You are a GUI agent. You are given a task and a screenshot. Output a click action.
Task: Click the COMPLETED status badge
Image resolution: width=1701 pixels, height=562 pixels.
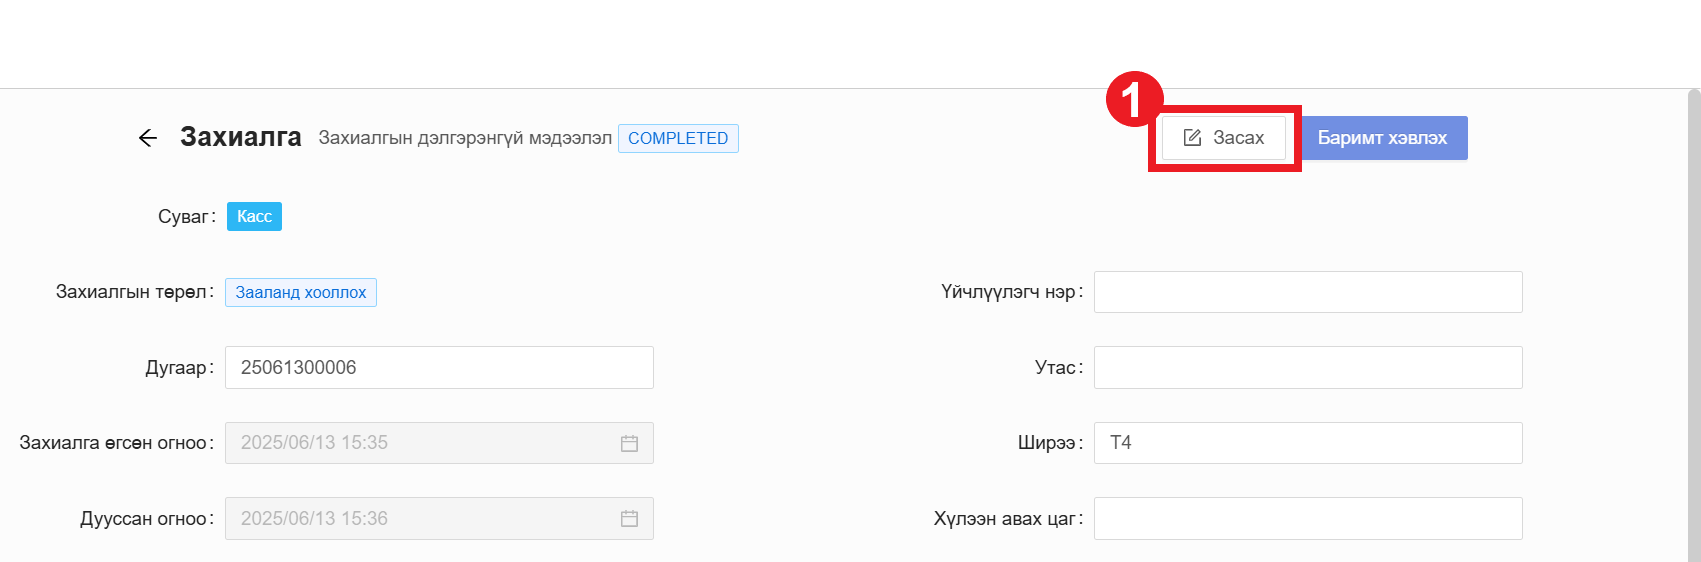tap(678, 138)
